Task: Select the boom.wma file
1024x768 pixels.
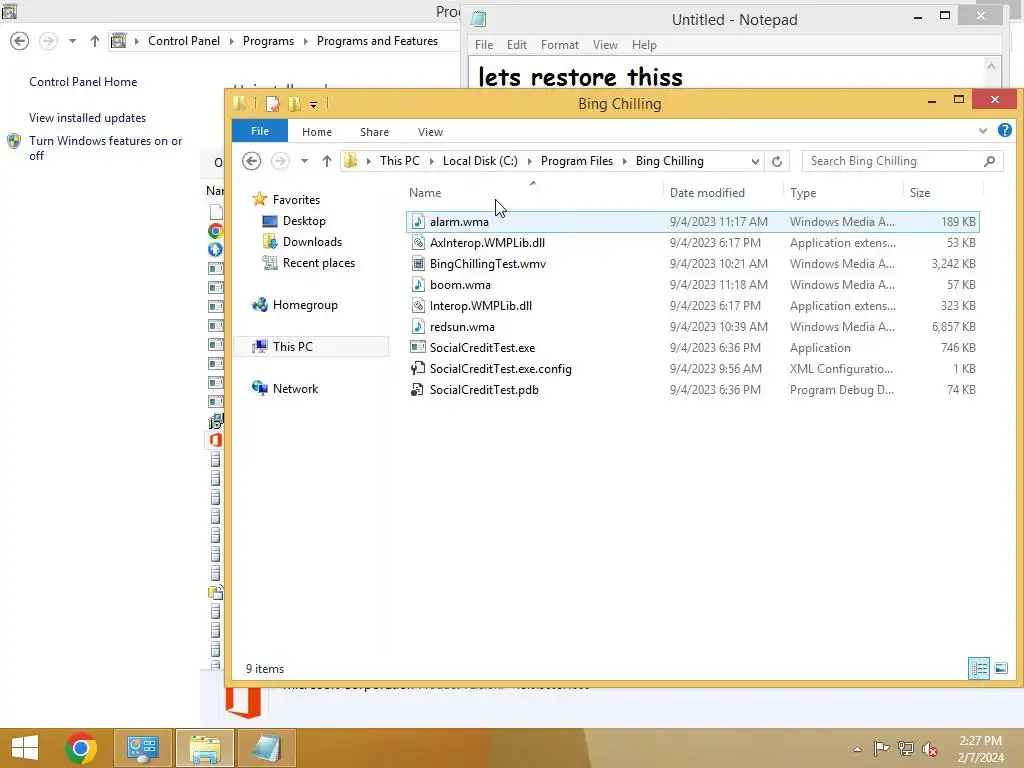Action: click(x=692, y=285)
